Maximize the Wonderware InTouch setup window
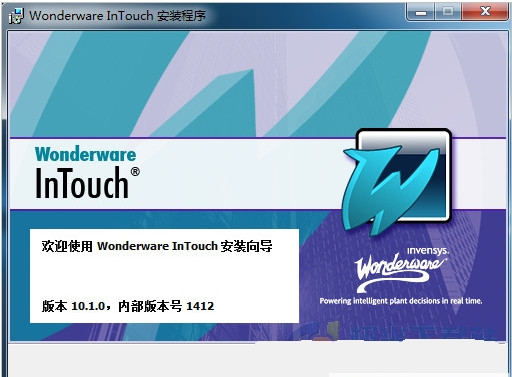 click(448, 13)
